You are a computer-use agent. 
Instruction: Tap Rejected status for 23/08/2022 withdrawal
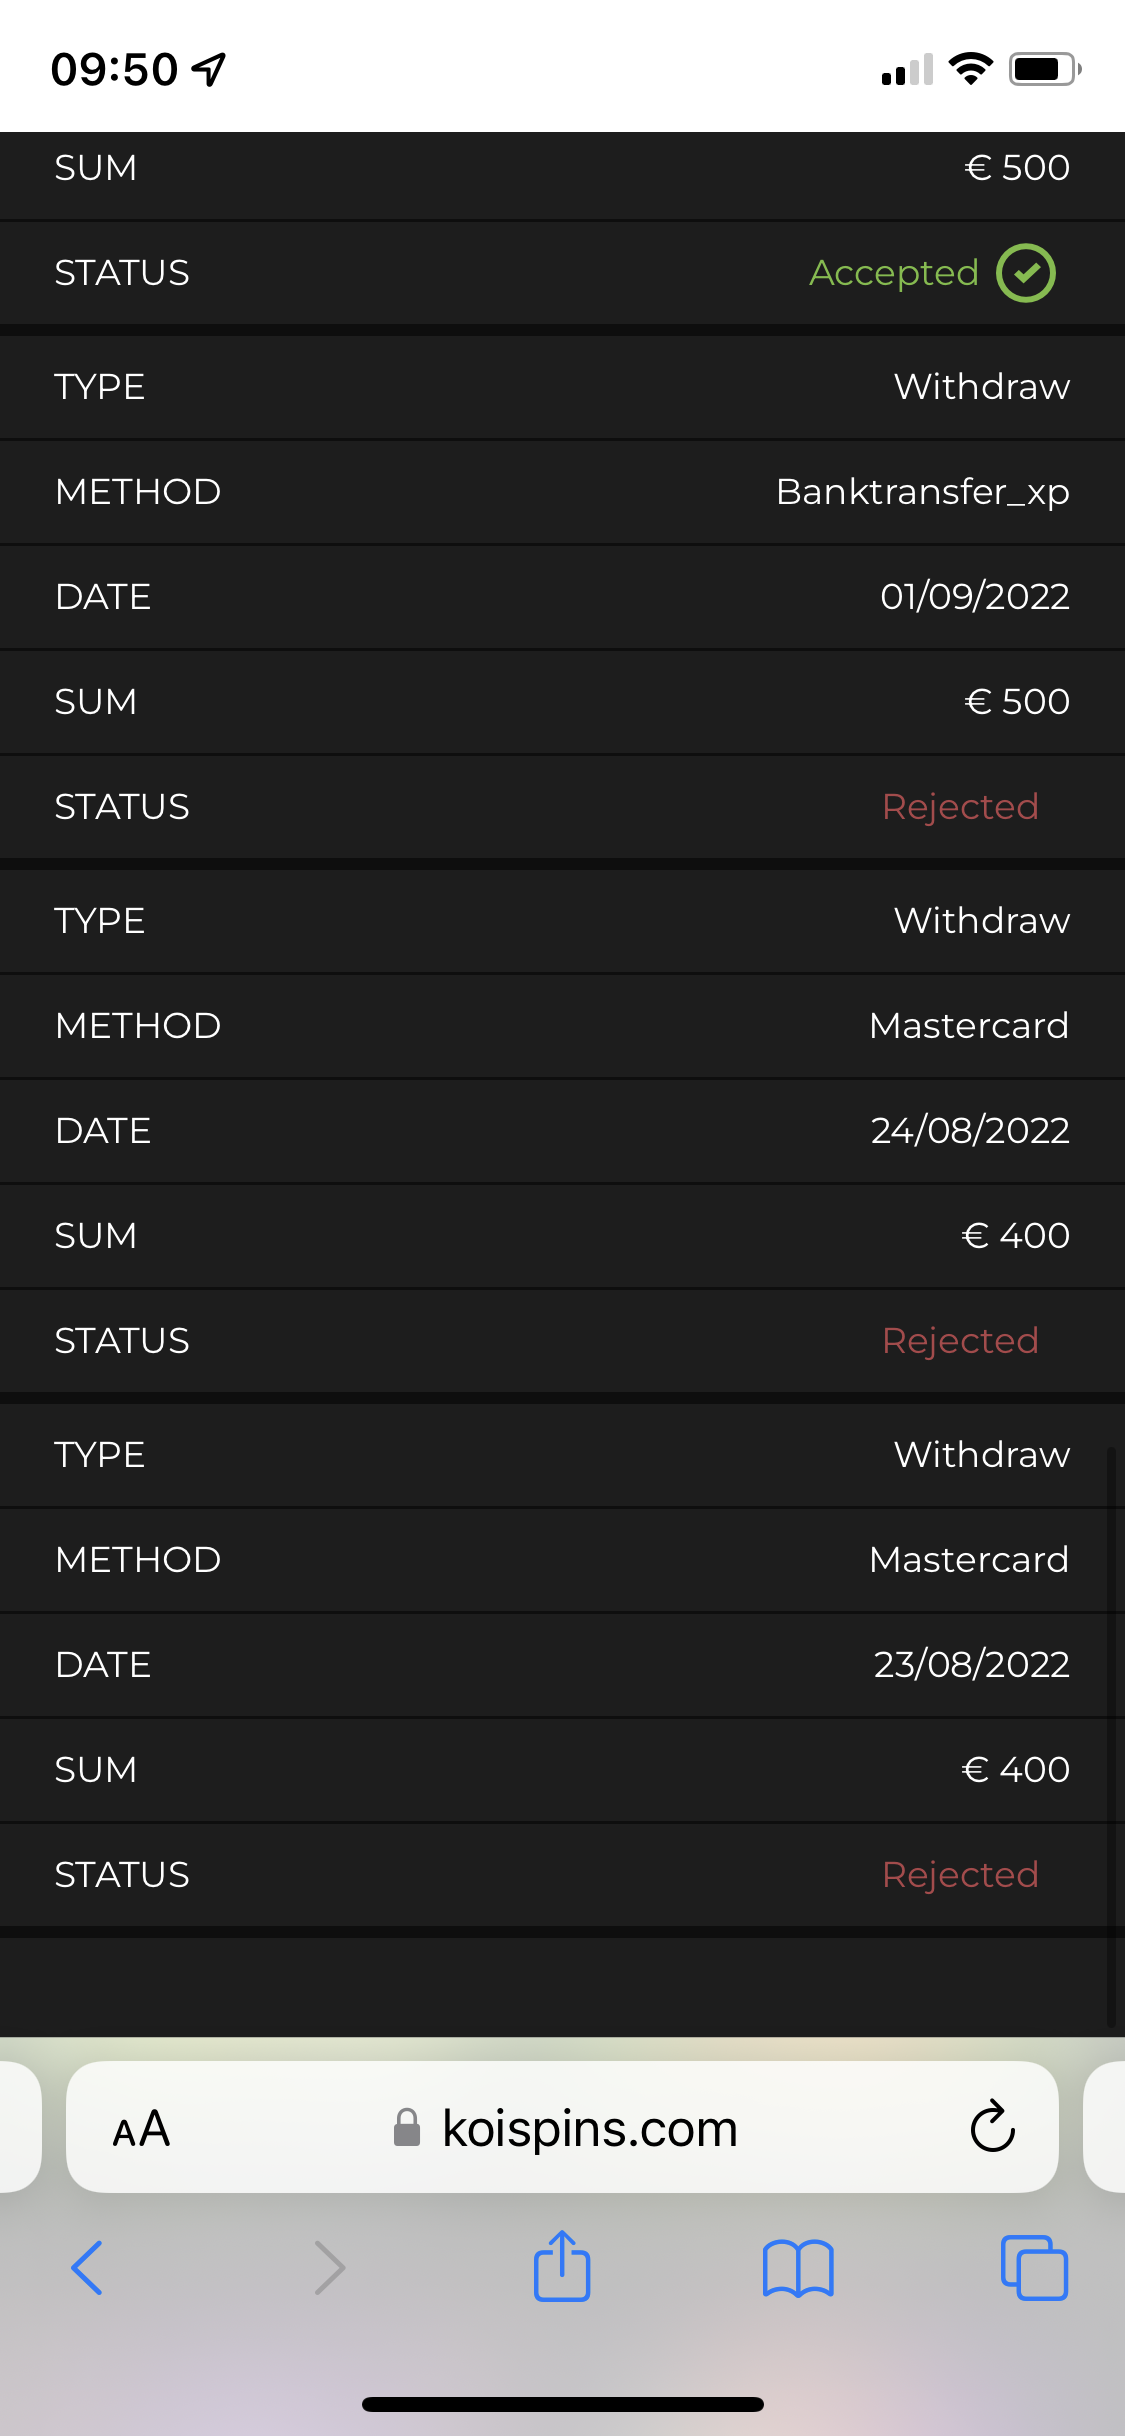click(x=960, y=1875)
